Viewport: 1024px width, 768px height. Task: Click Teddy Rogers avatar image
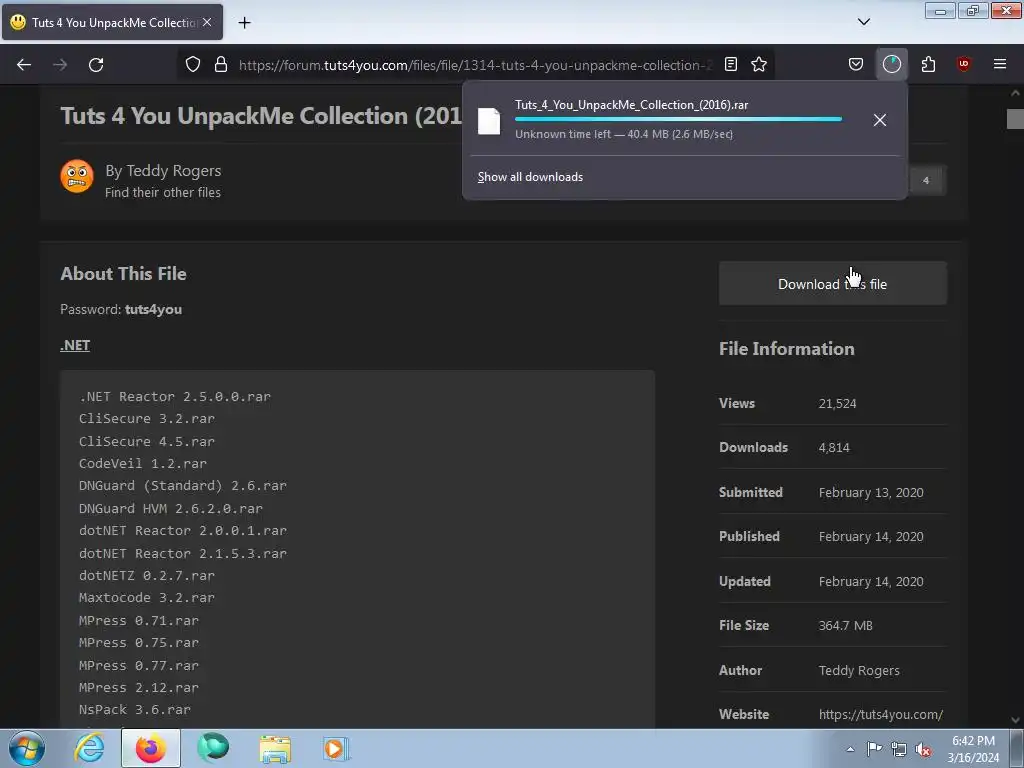pos(77,176)
